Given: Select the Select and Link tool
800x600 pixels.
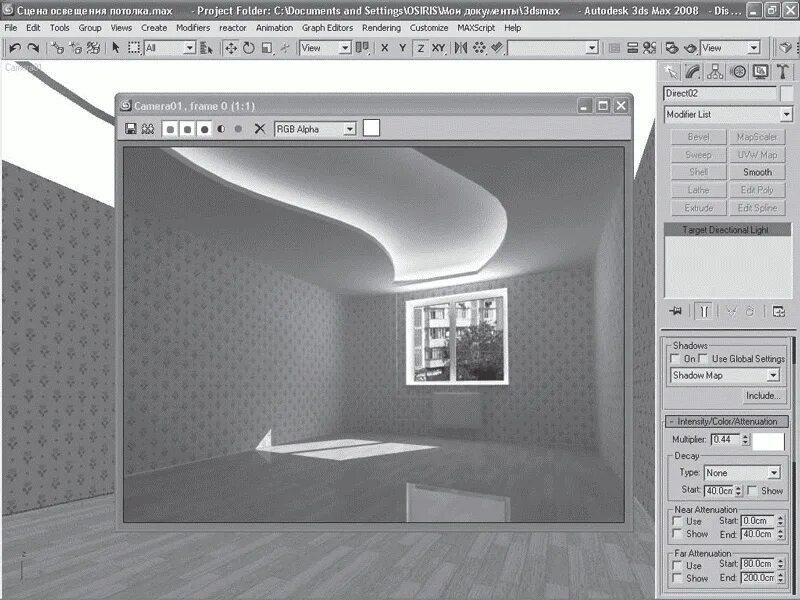Looking at the screenshot, I should 57,48.
